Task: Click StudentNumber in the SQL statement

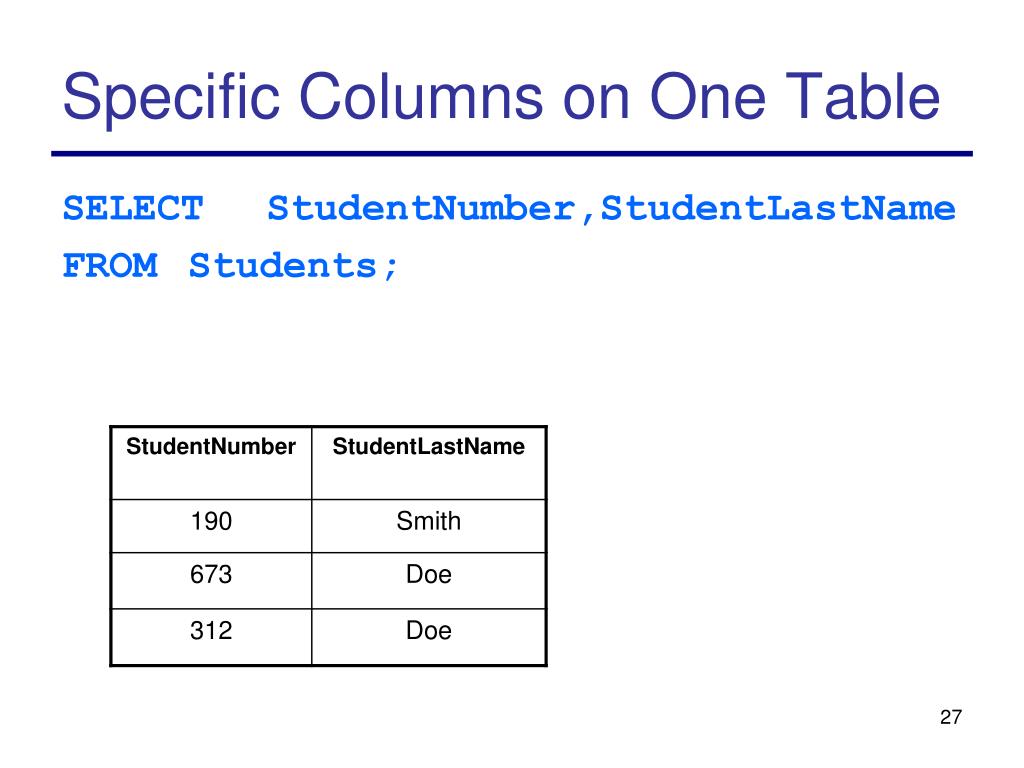Action: [421, 209]
